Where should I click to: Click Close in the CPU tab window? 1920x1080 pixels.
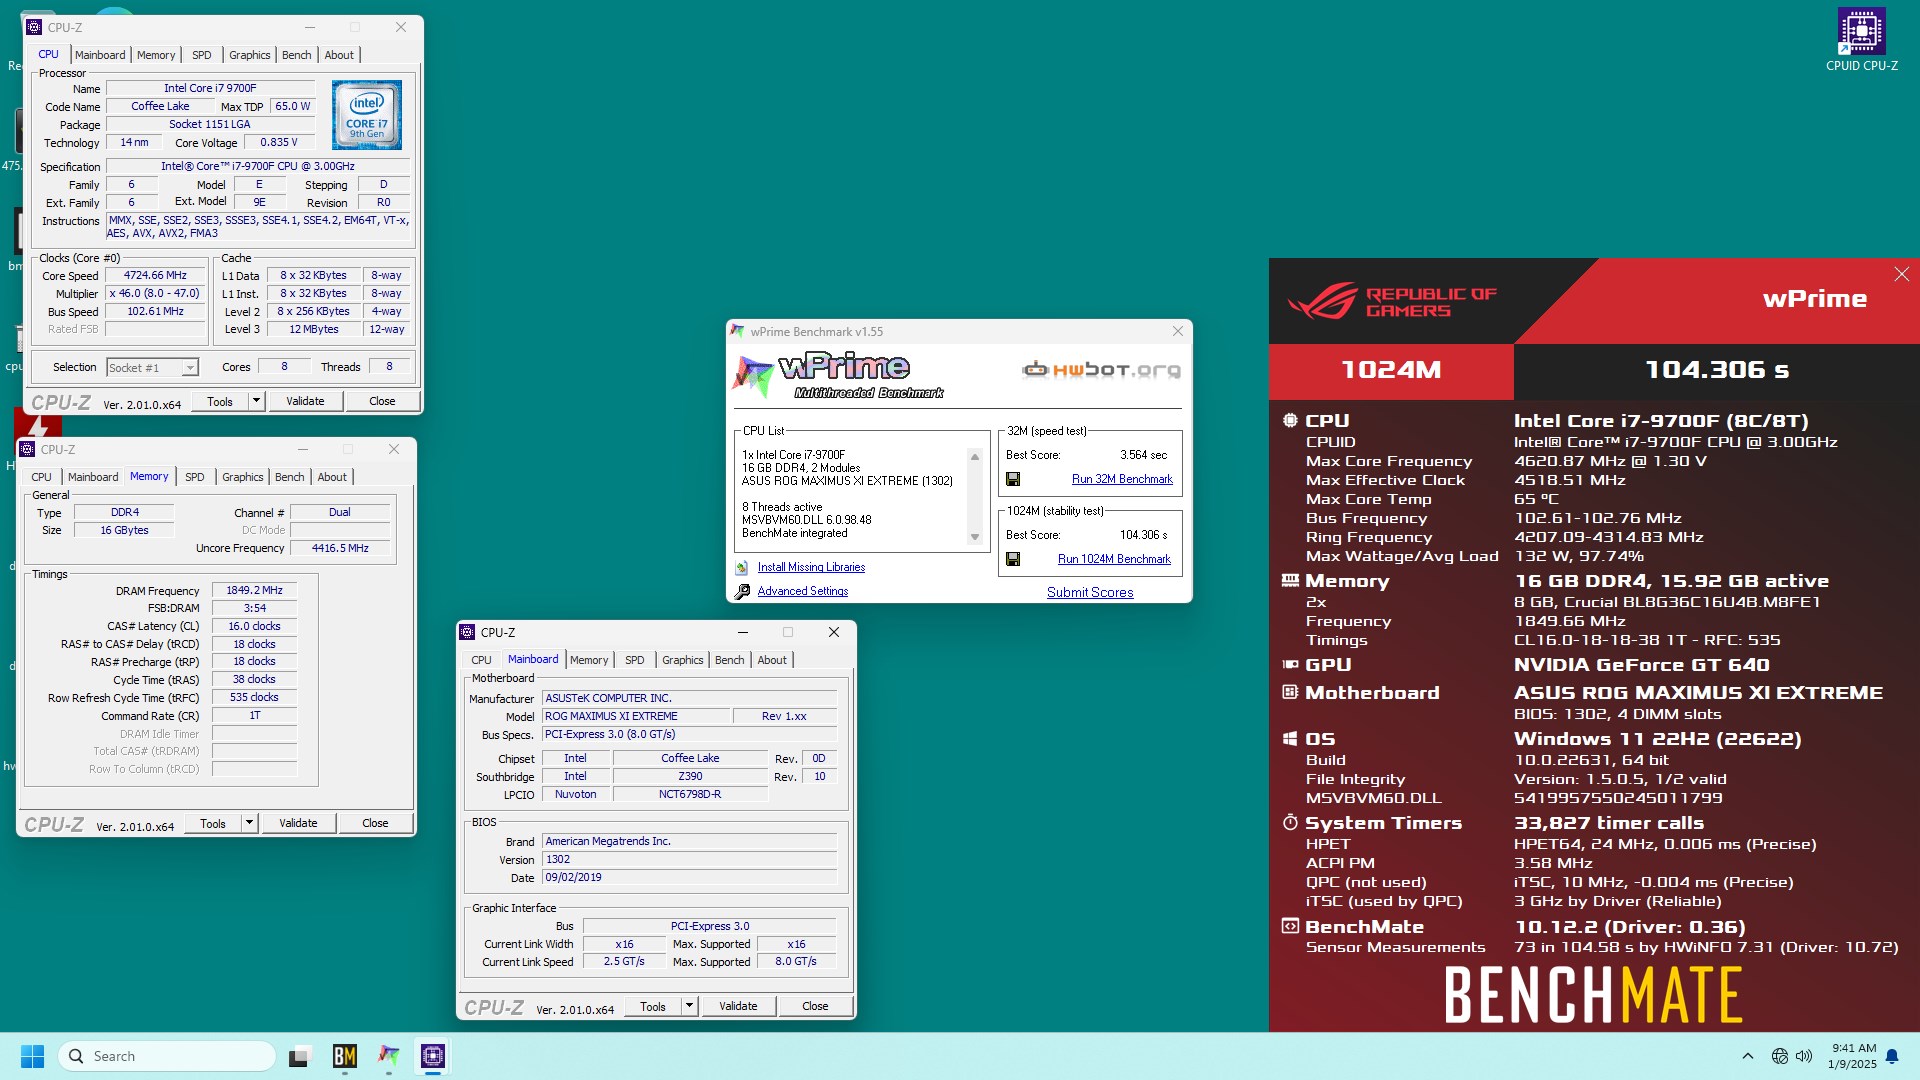tap(382, 401)
